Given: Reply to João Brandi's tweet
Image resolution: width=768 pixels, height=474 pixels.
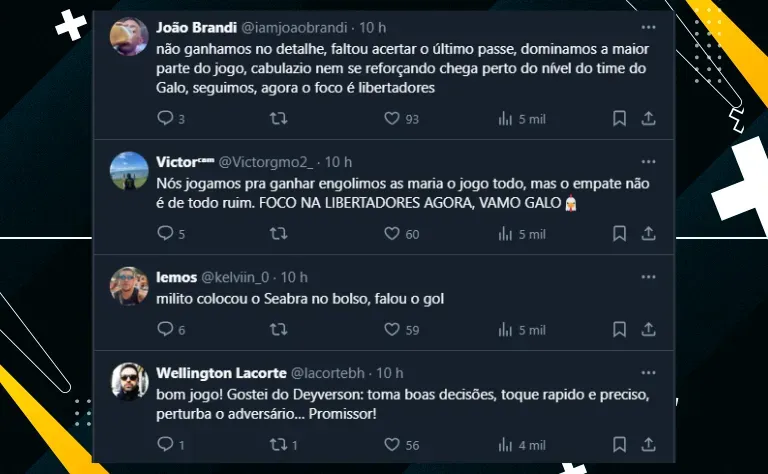Looking at the screenshot, I should [x=166, y=118].
